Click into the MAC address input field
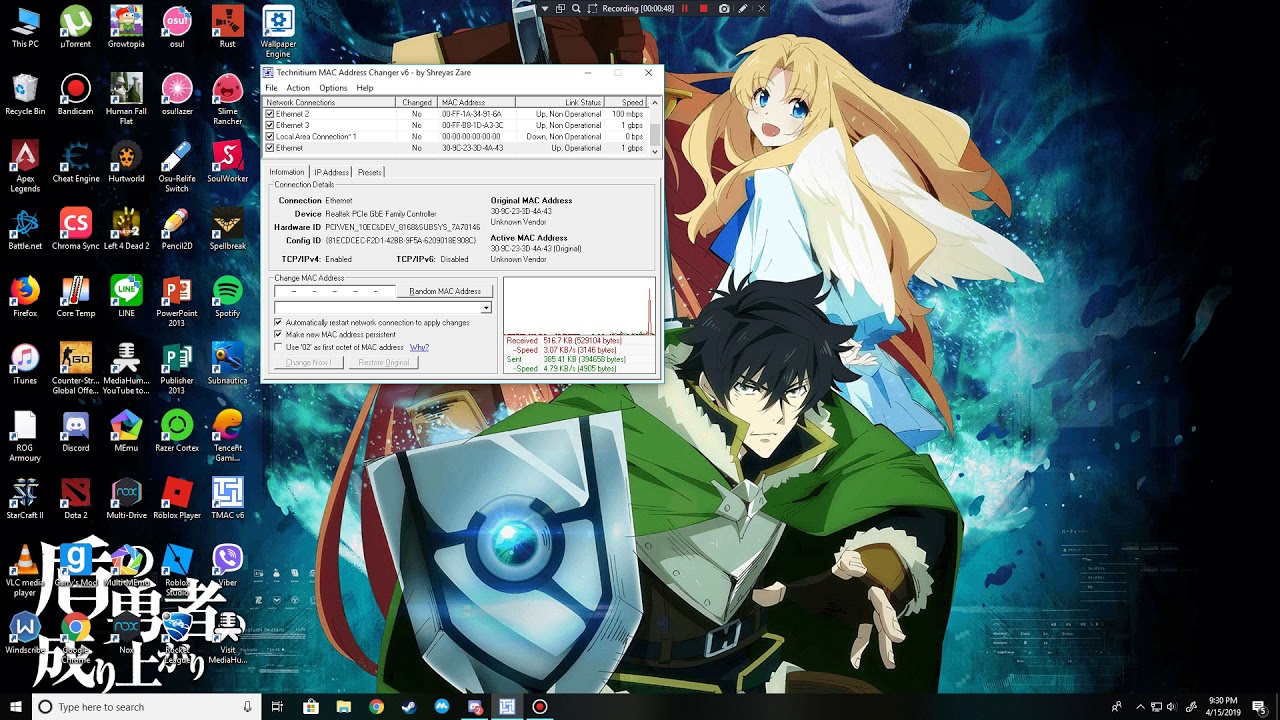Viewport: 1280px width, 720px height. tap(335, 291)
